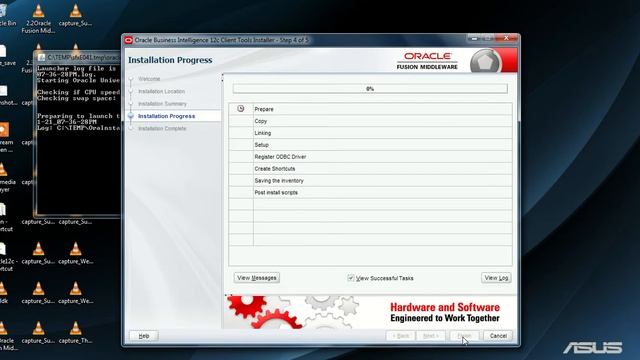The image size is (640, 360).
Task: Minimize the Oracle installer window
Action: (x=474, y=38)
